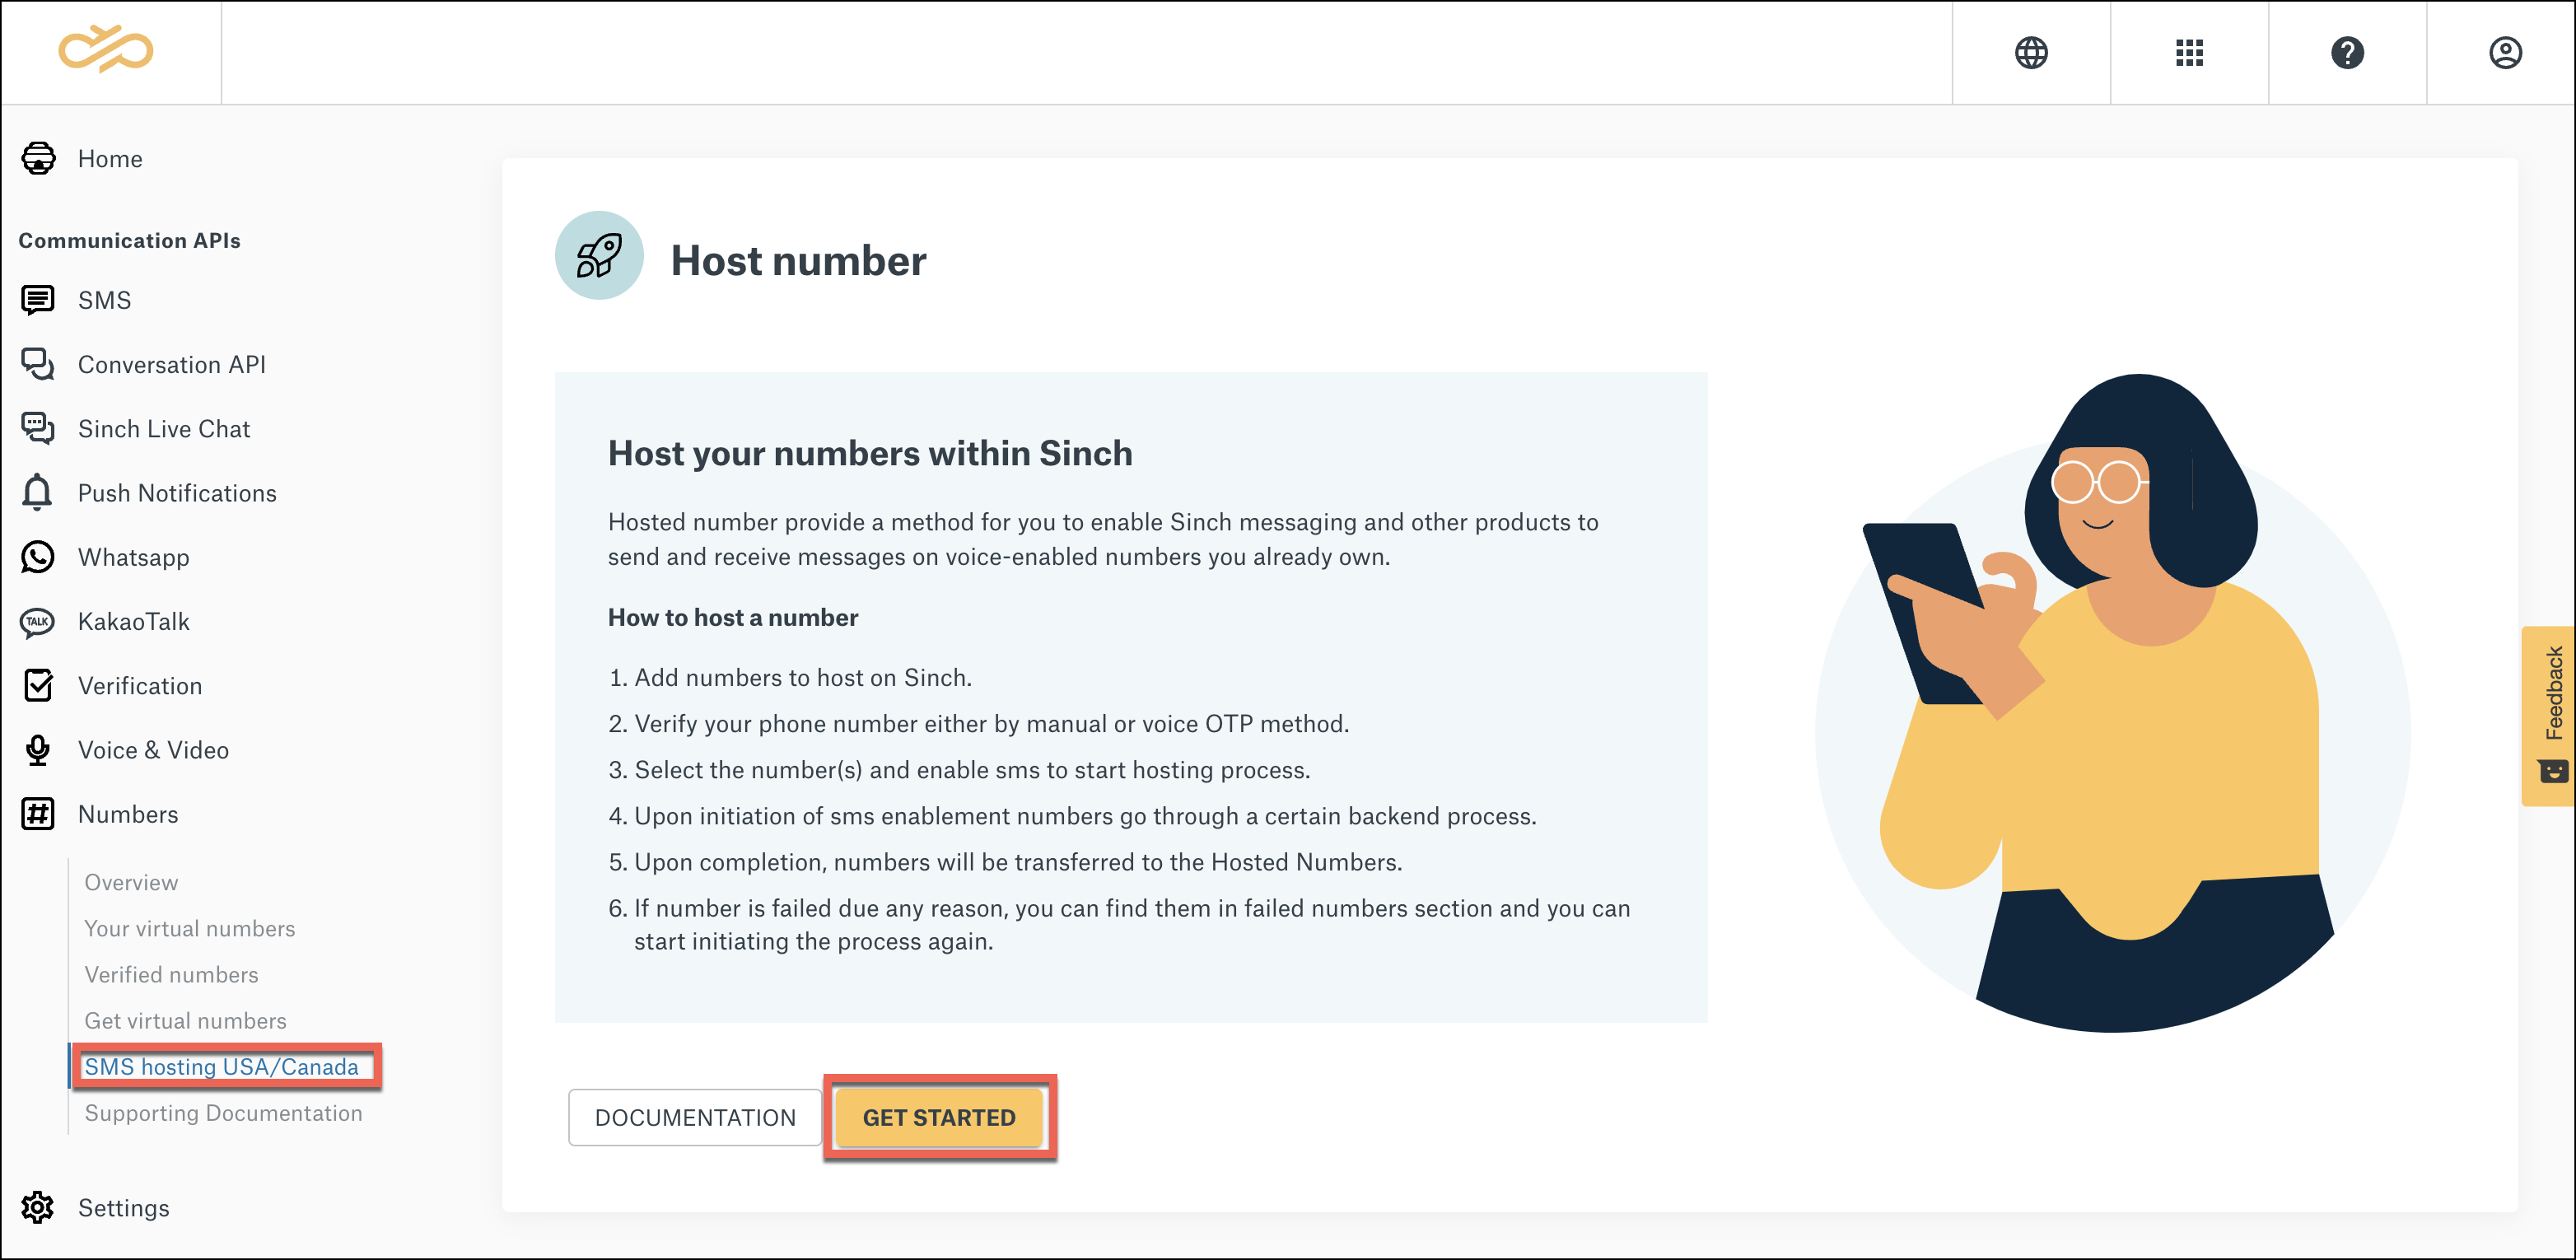Open the SMS section icon in sidebar

pos(37,299)
